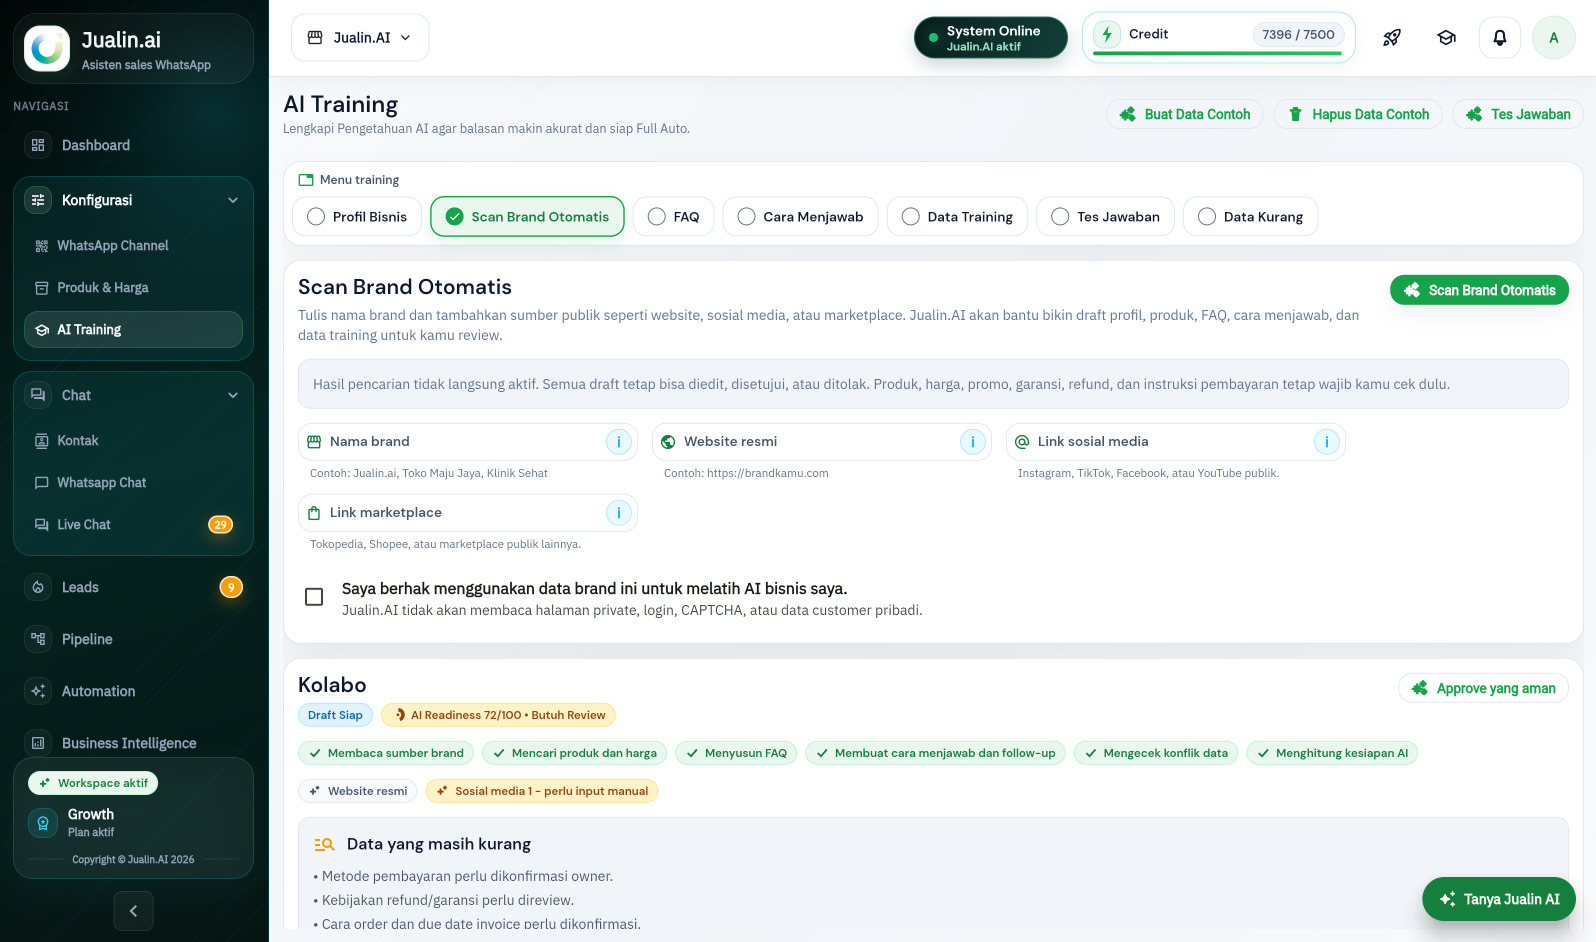Click Buat Data Contoh button

tap(1185, 115)
